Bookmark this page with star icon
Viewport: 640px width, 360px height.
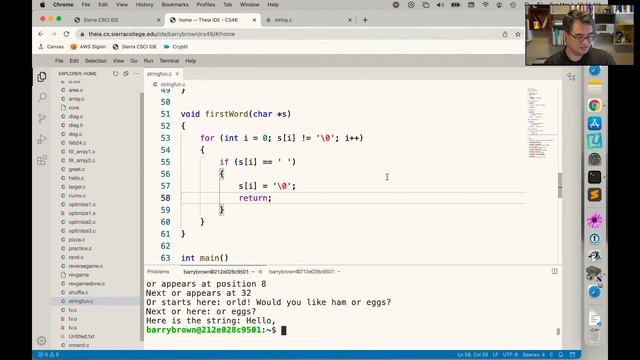[518, 34]
